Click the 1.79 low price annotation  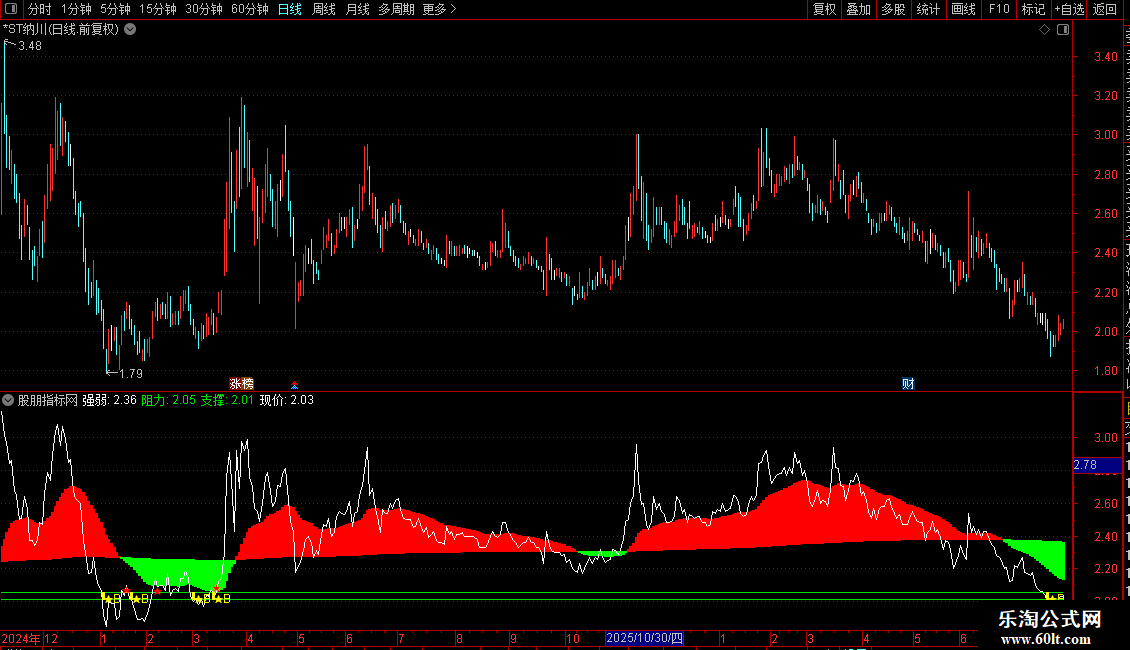point(130,373)
